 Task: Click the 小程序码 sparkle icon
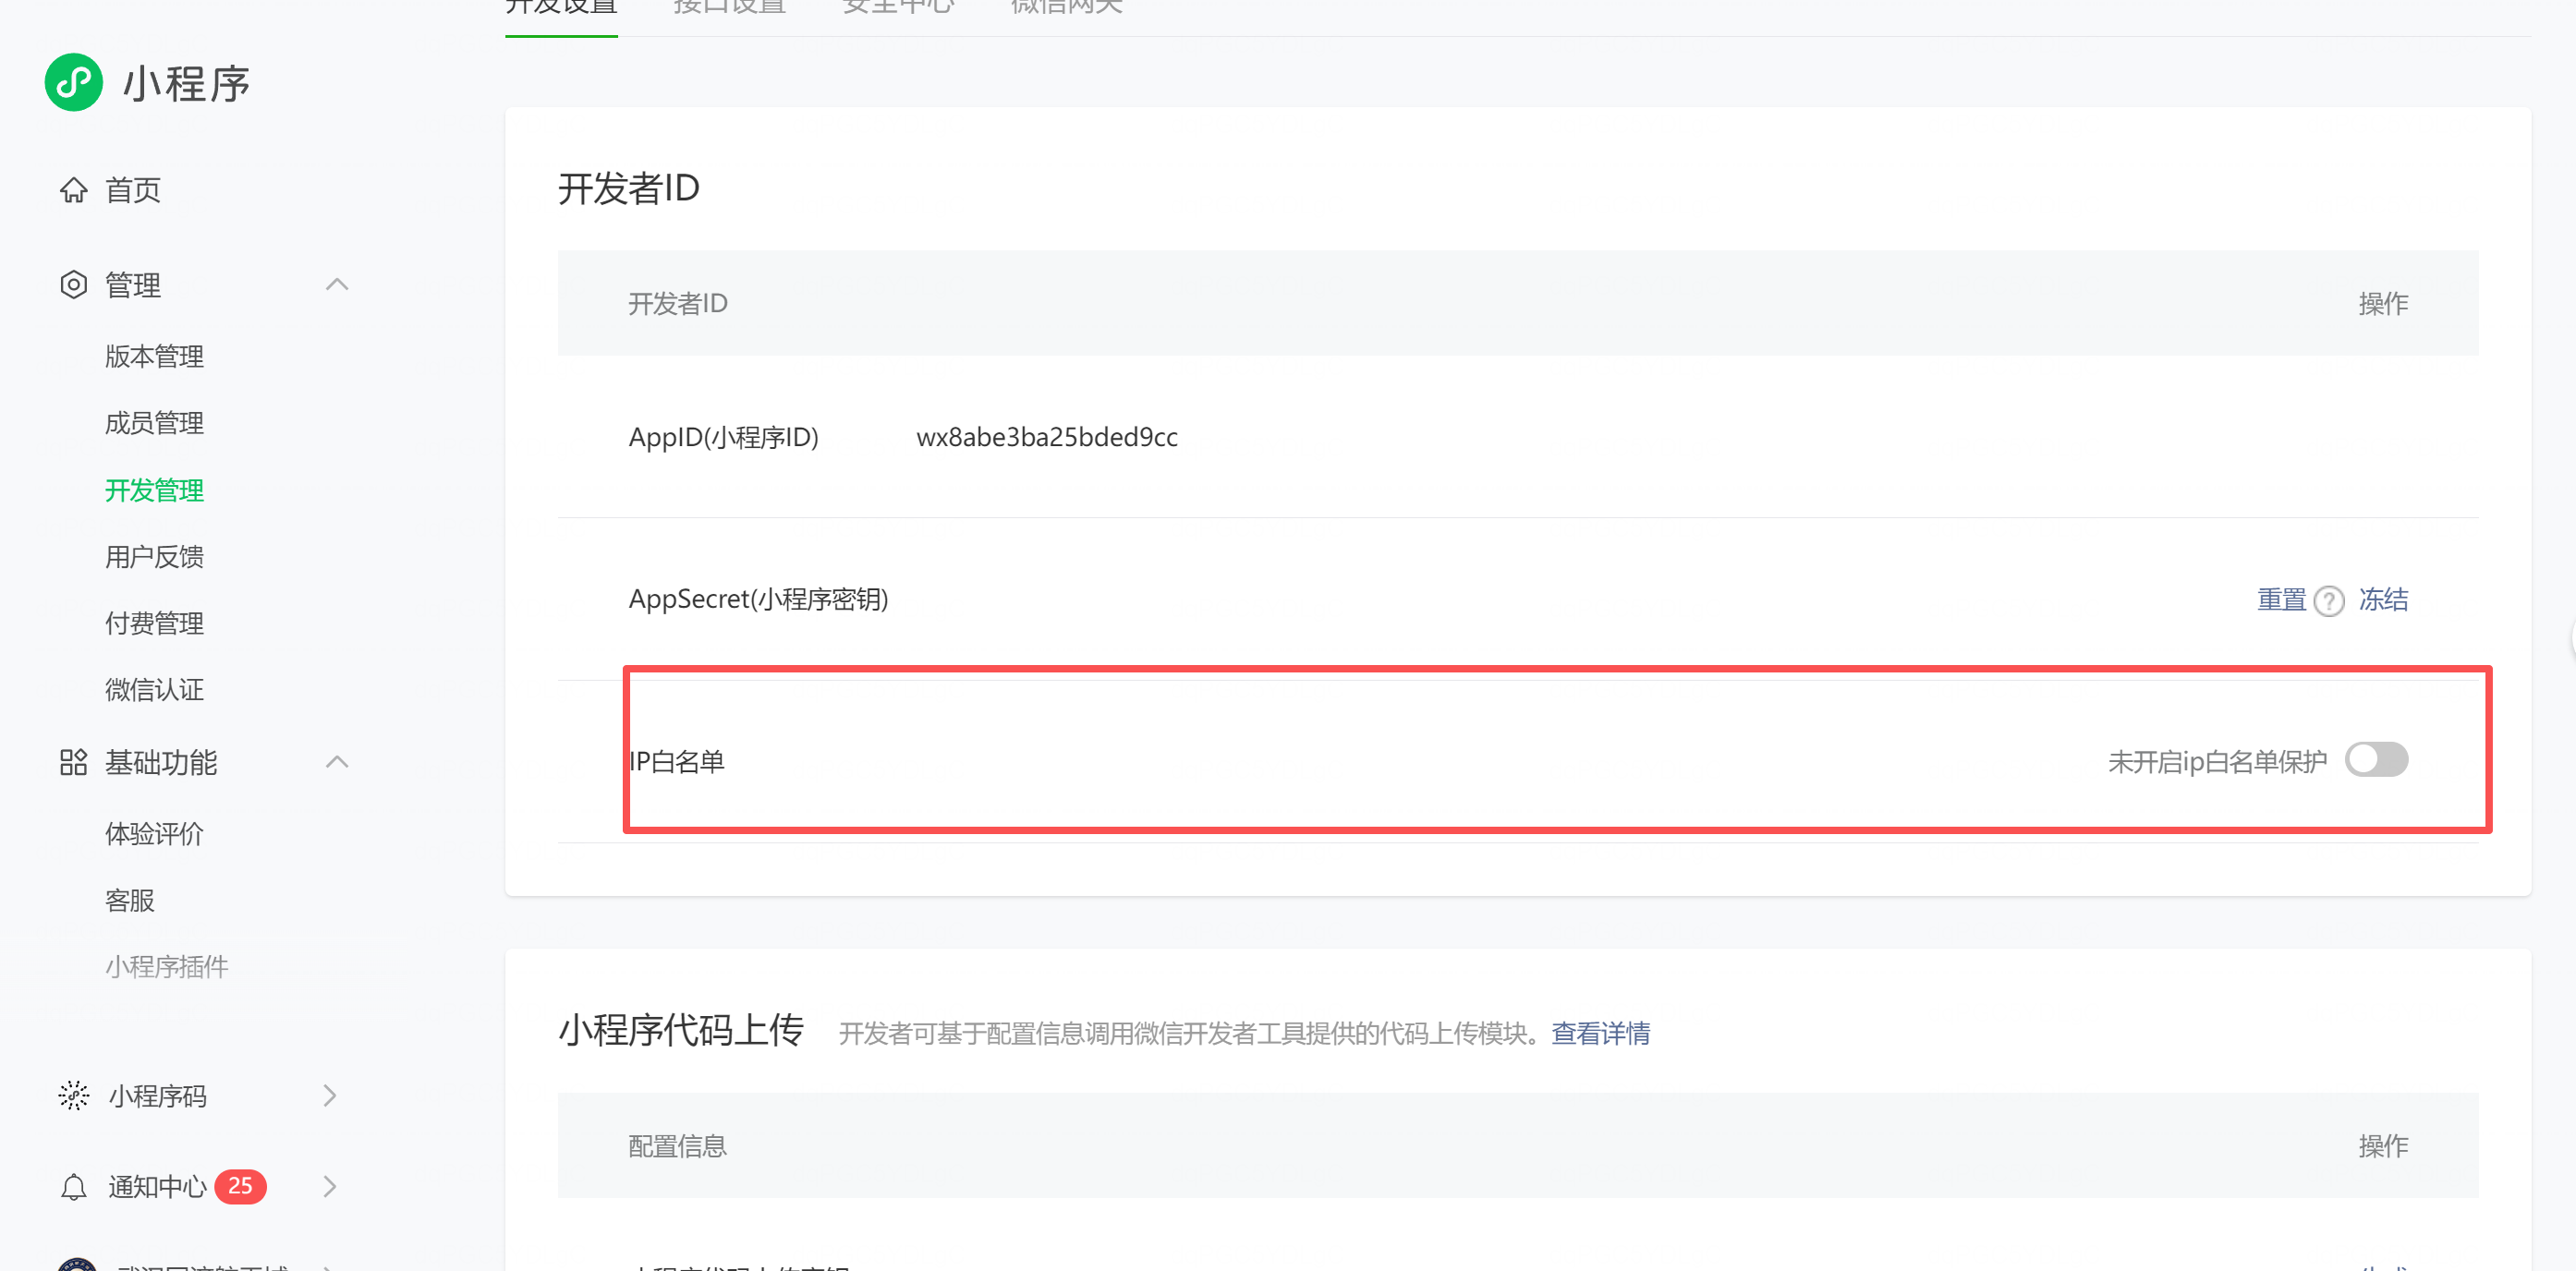[73, 1095]
